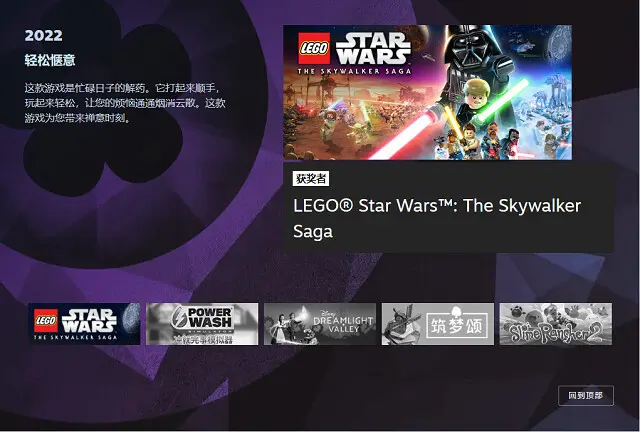The width and height of the screenshot is (640, 432).
Task: Click the red LEGO logo in the first thumbnail
Action: [x=46, y=321]
